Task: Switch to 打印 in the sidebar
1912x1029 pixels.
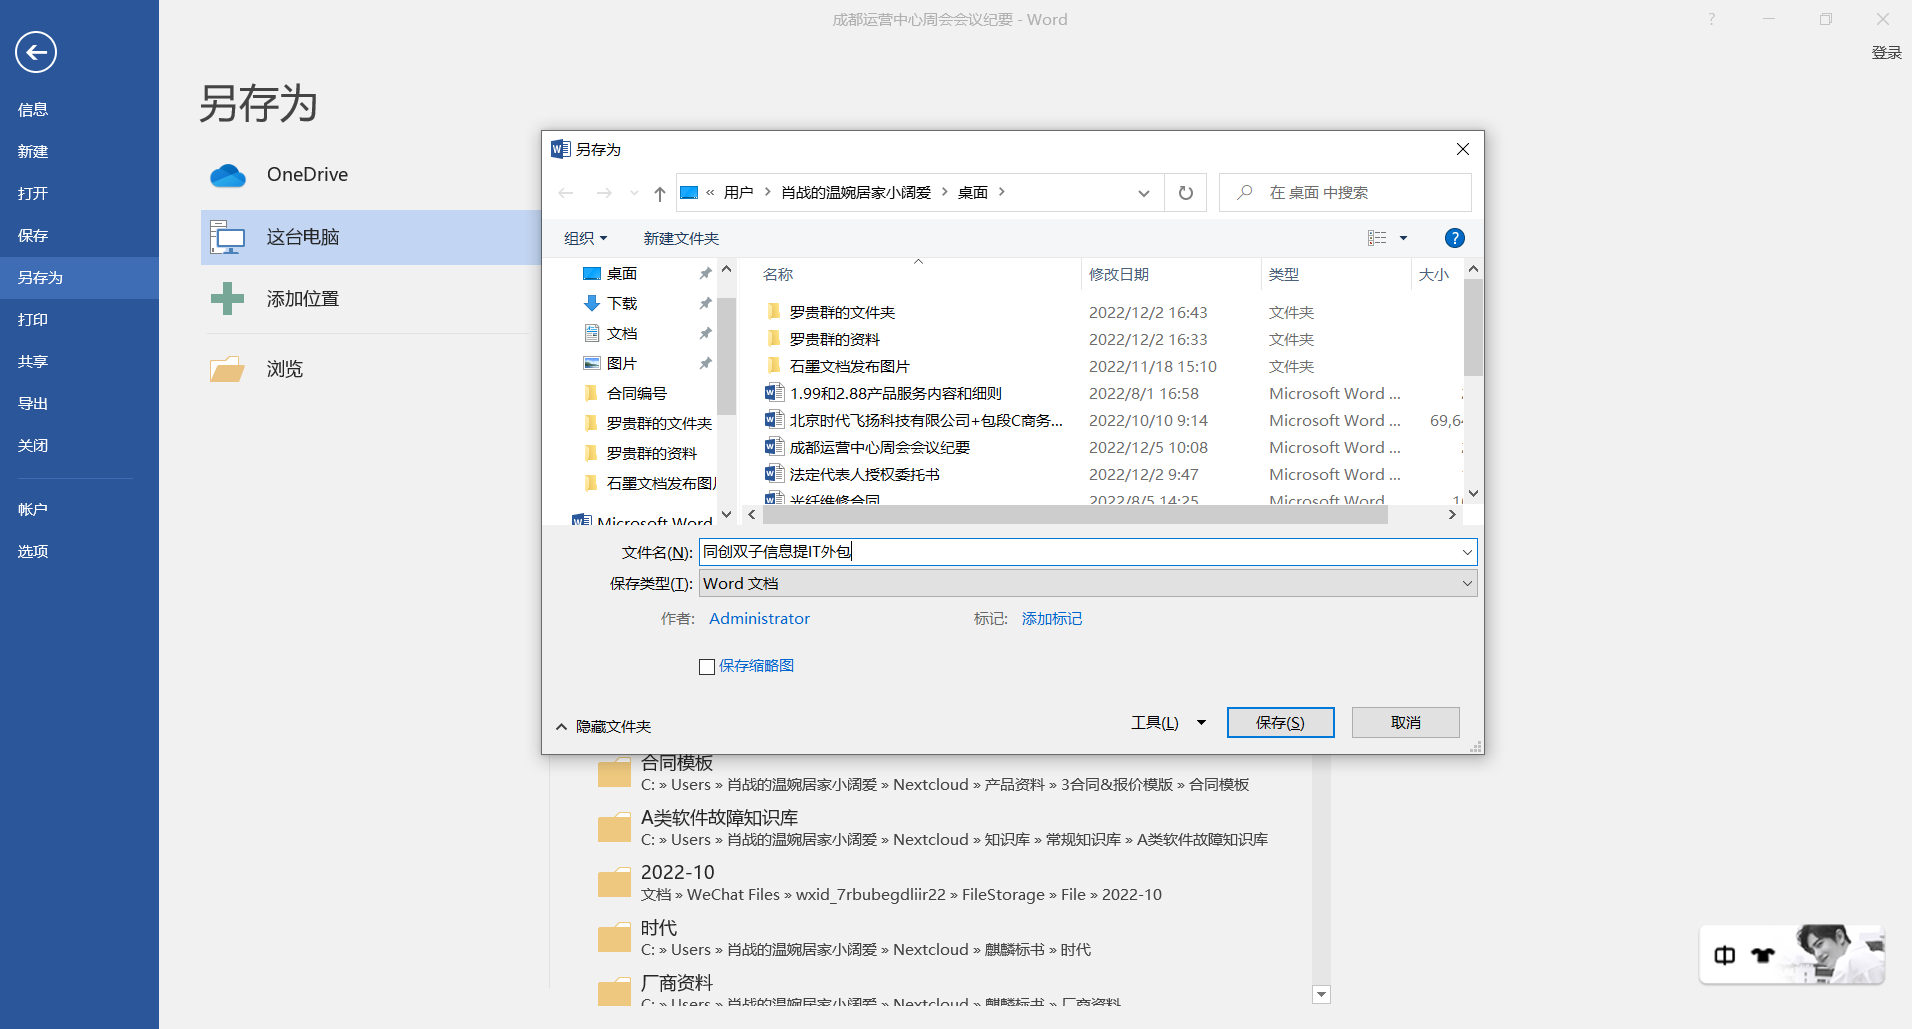Action: click(x=32, y=319)
